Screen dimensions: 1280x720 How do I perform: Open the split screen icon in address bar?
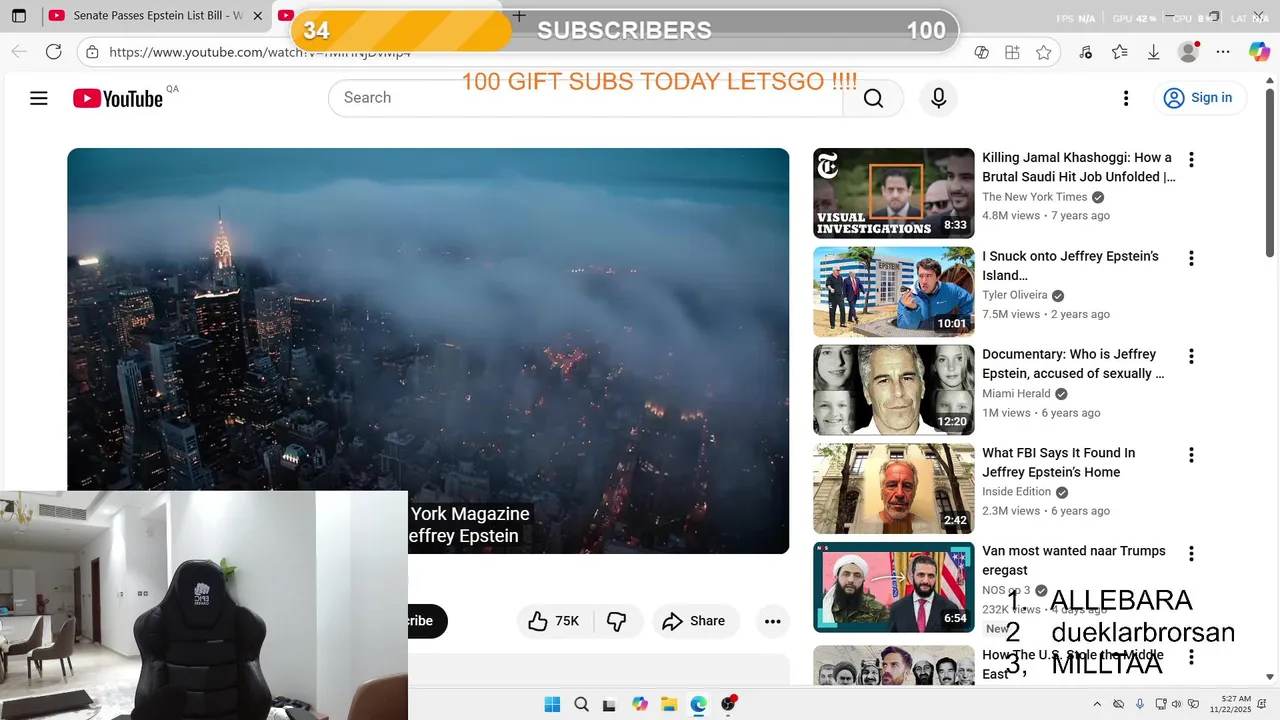[x=982, y=52]
